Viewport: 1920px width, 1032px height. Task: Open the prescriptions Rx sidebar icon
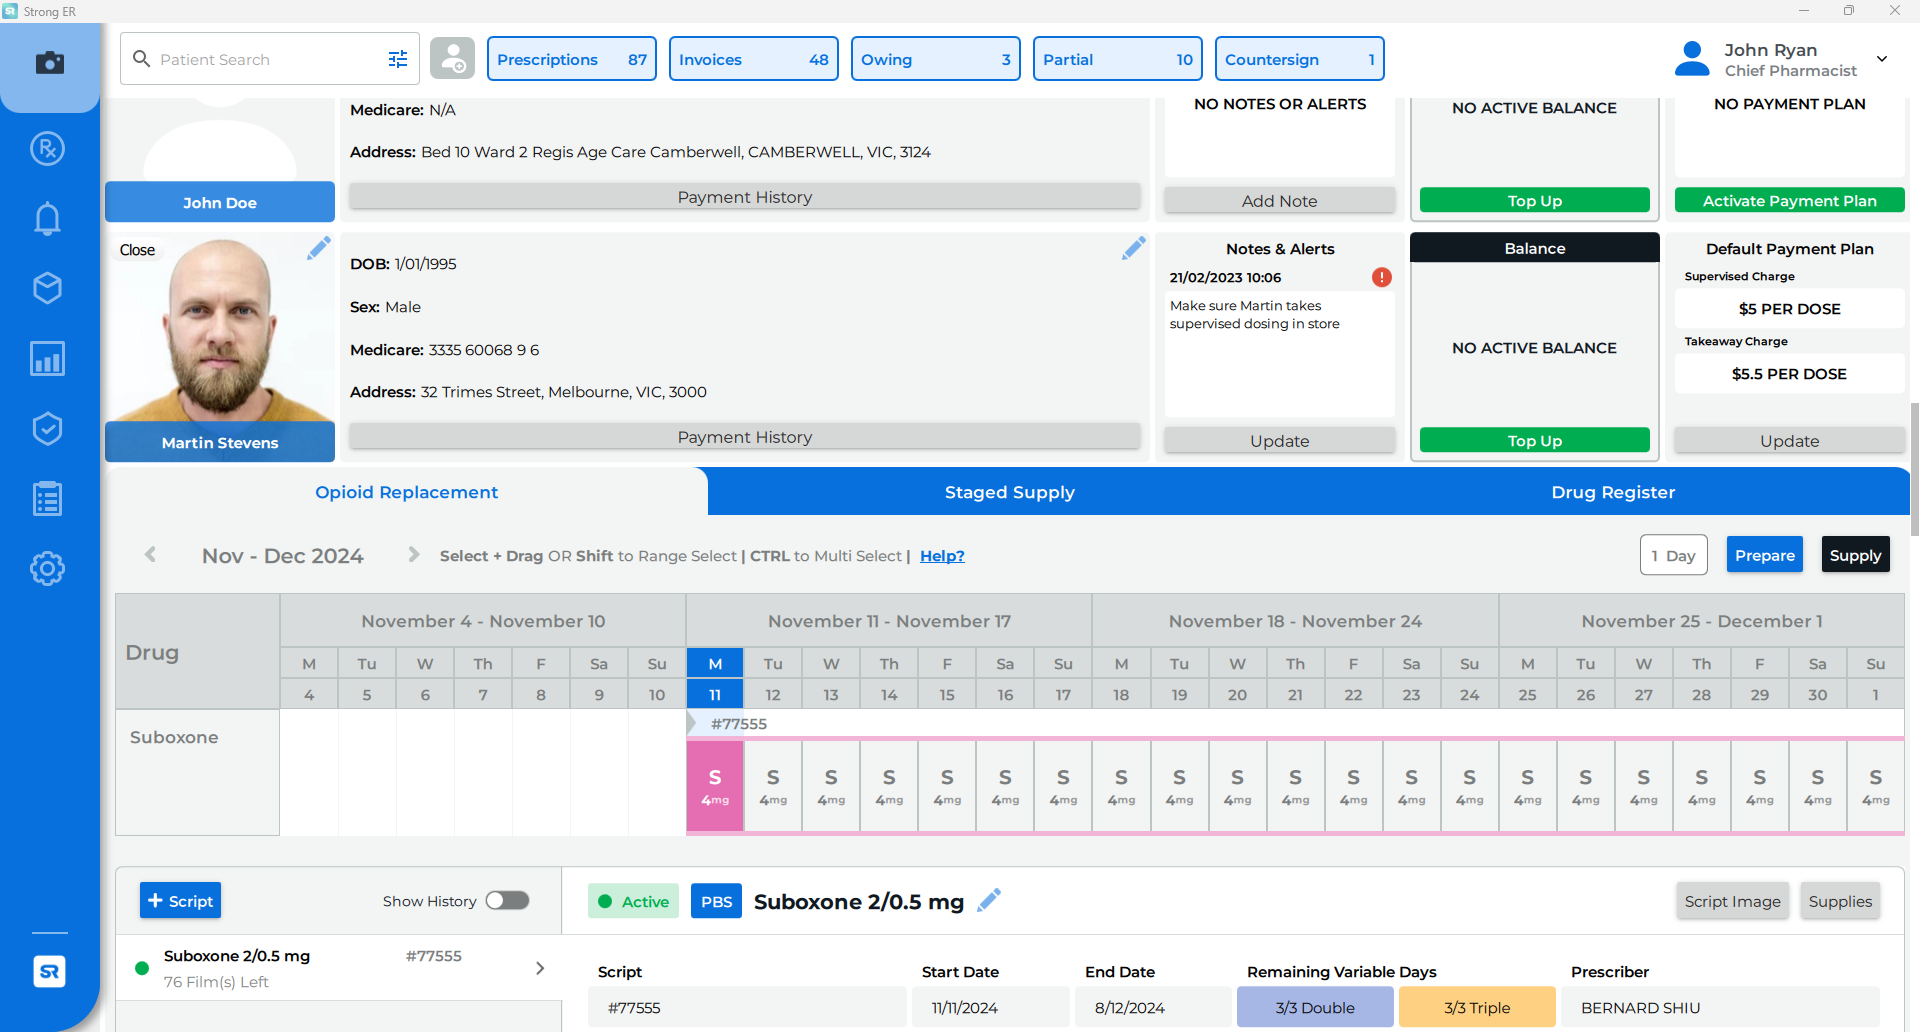click(x=47, y=148)
